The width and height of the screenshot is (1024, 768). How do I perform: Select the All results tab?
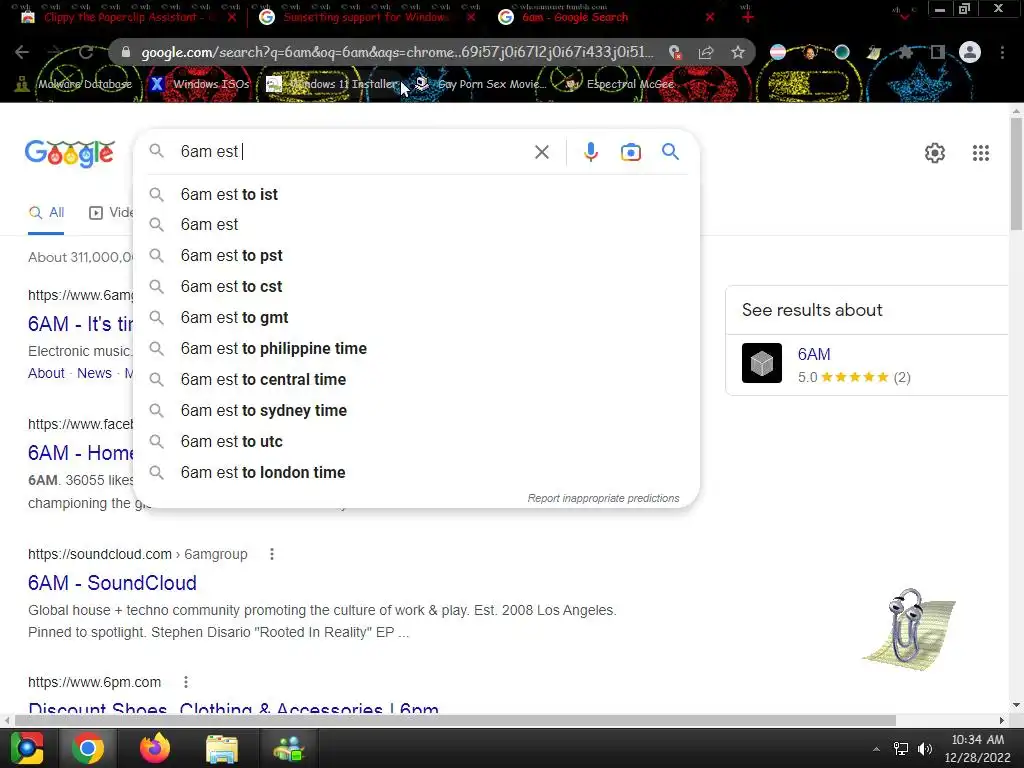click(46, 213)
